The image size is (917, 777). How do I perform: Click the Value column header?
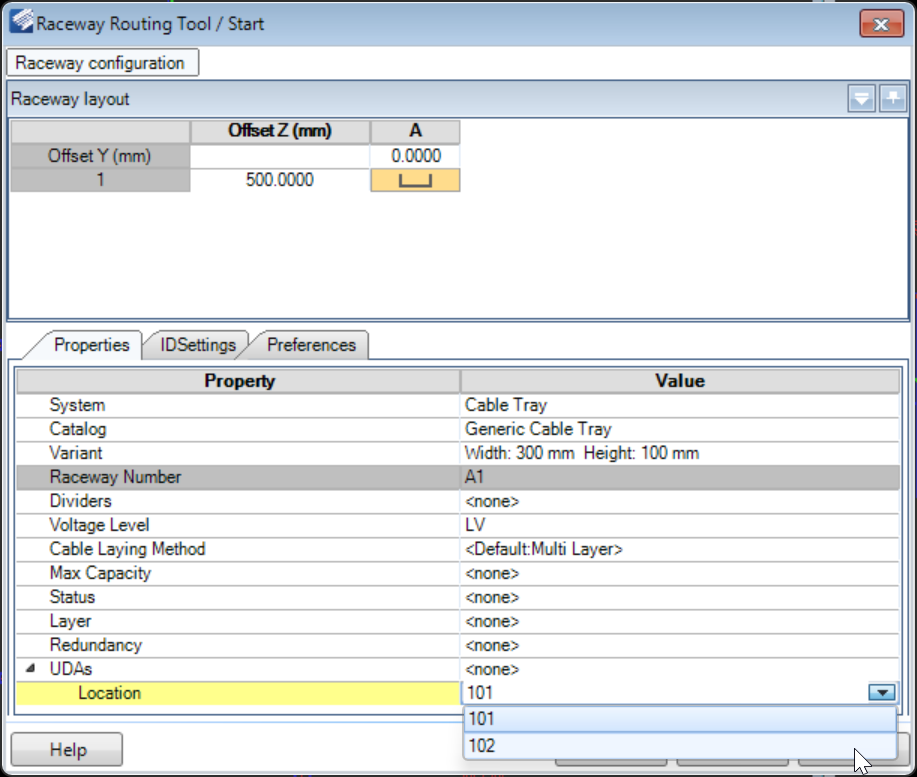click(x=680, y=381)
